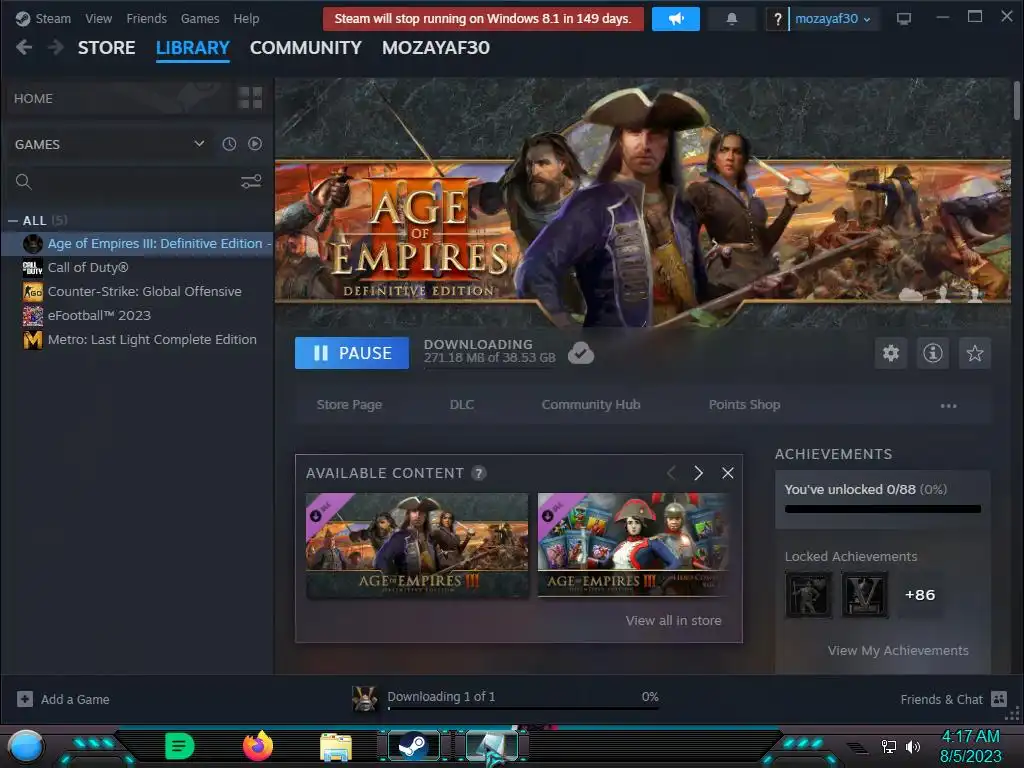Open the mozayaf30 account dropdown
The width and height of the screenshot is (1024, 768).
(833, 19)
